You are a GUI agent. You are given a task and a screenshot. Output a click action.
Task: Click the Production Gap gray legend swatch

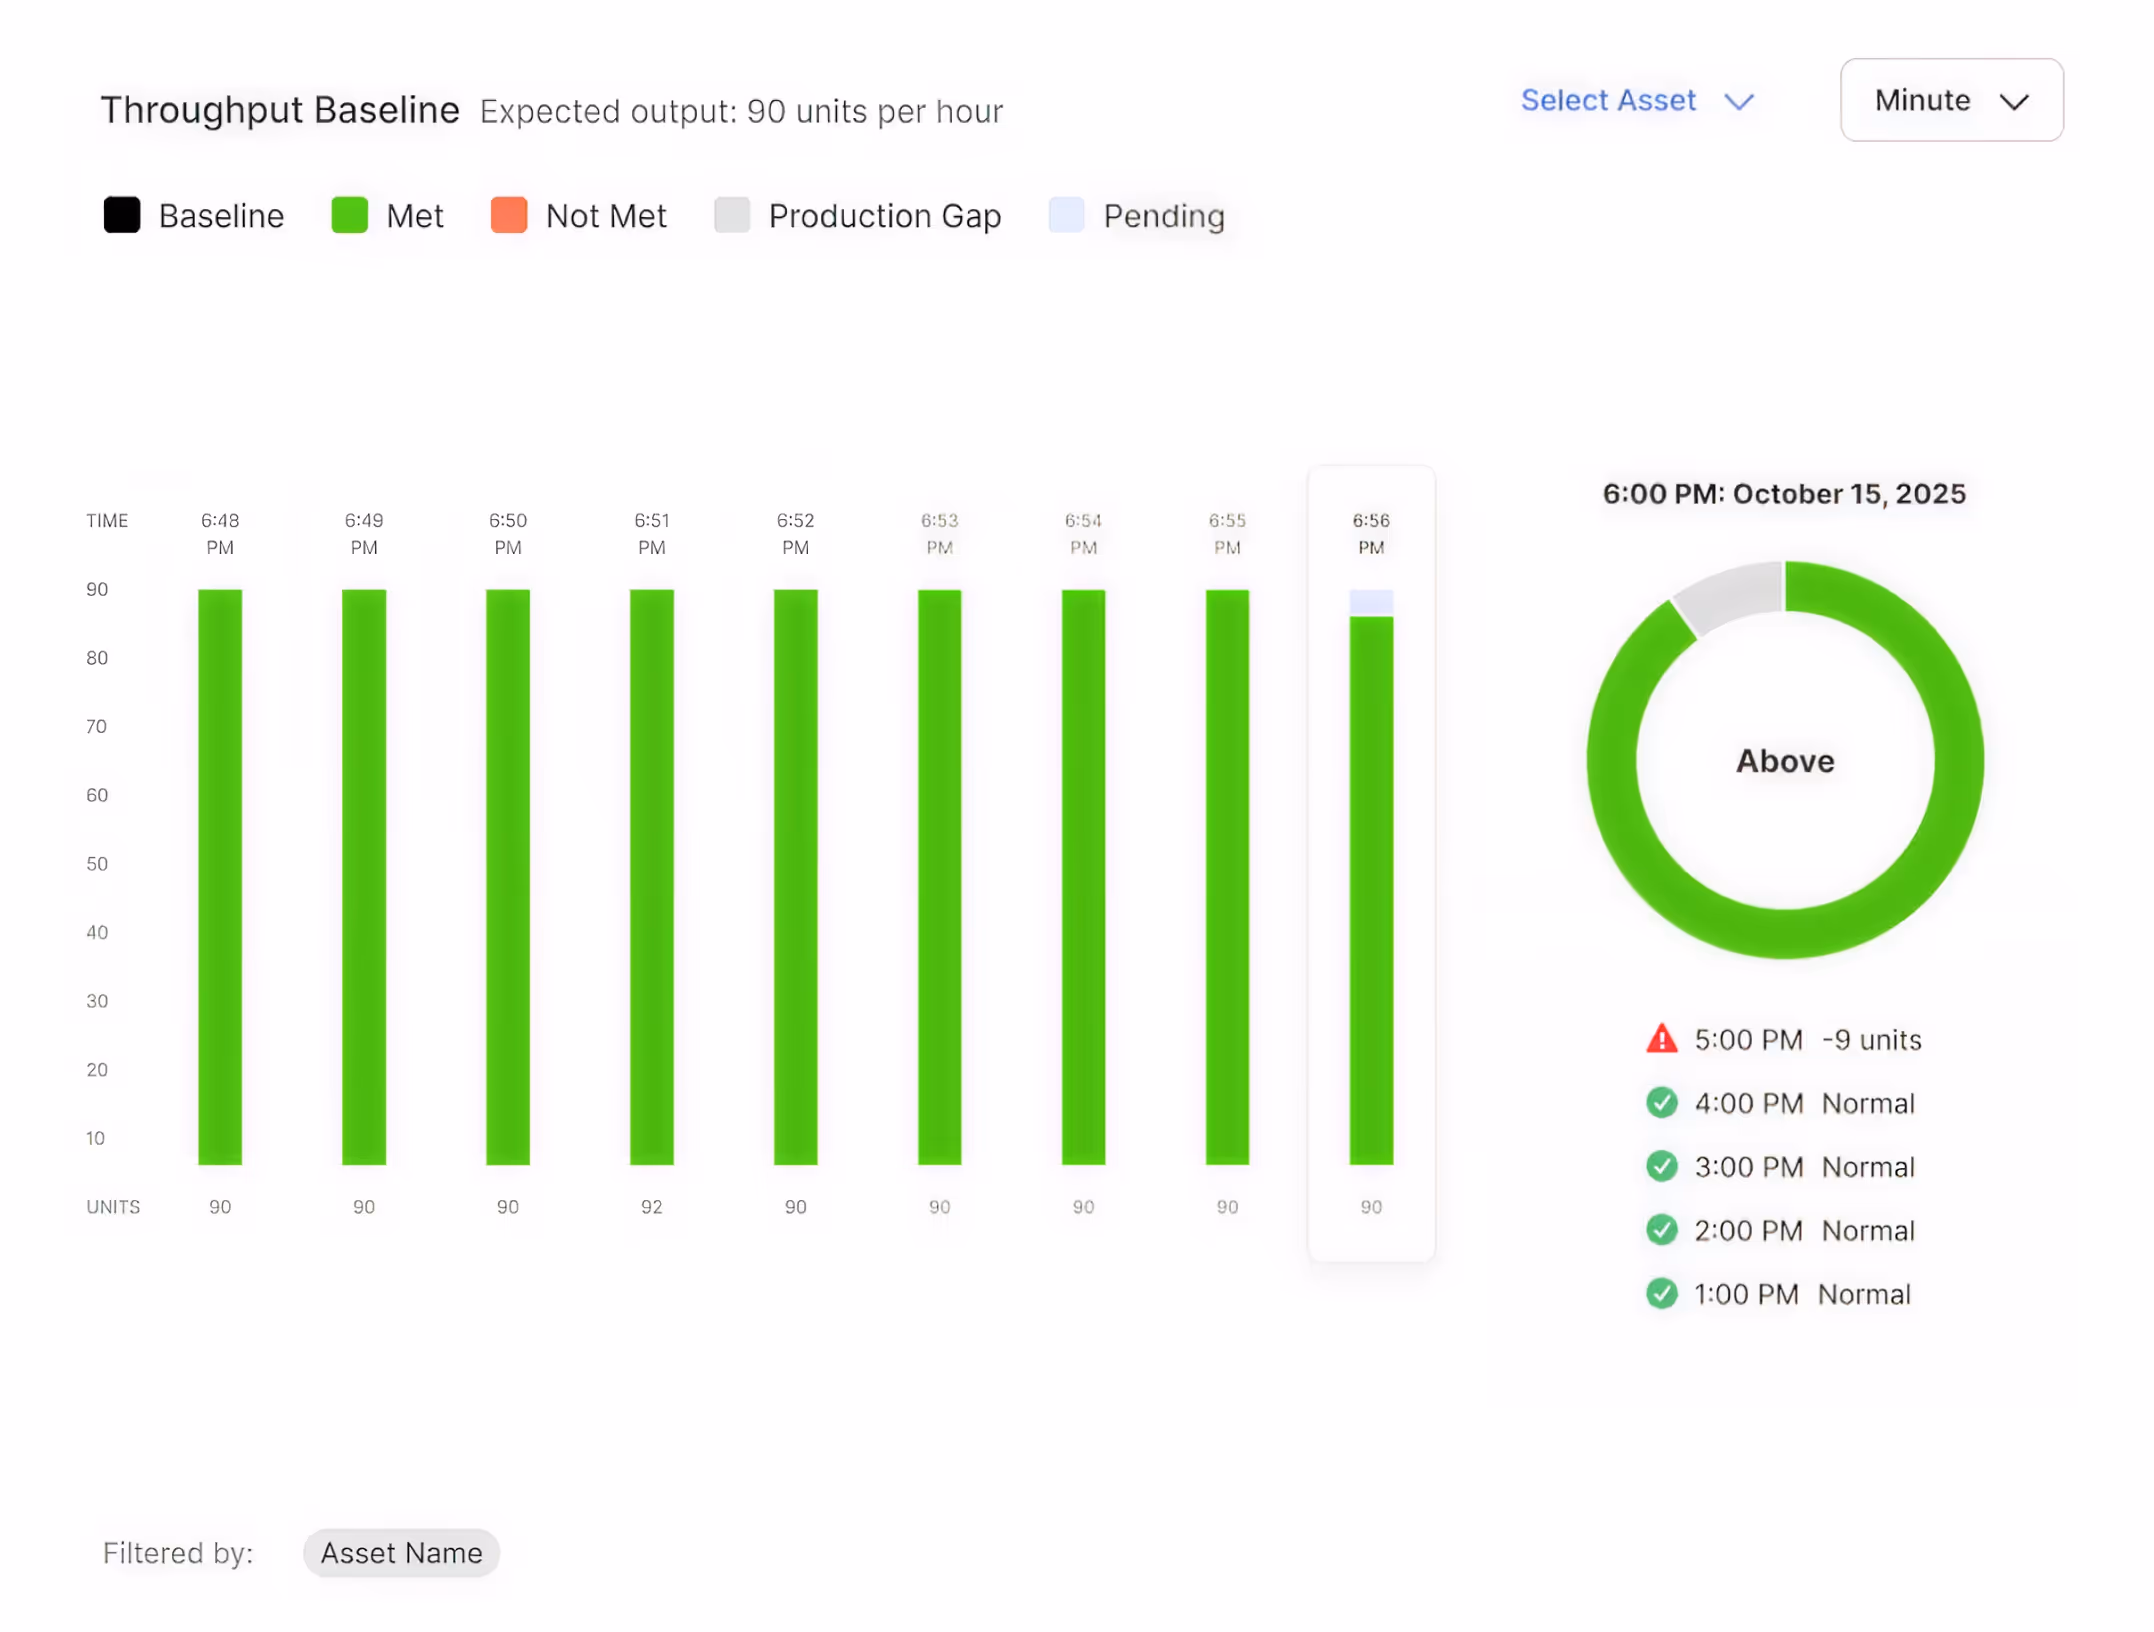click(731, 215)
